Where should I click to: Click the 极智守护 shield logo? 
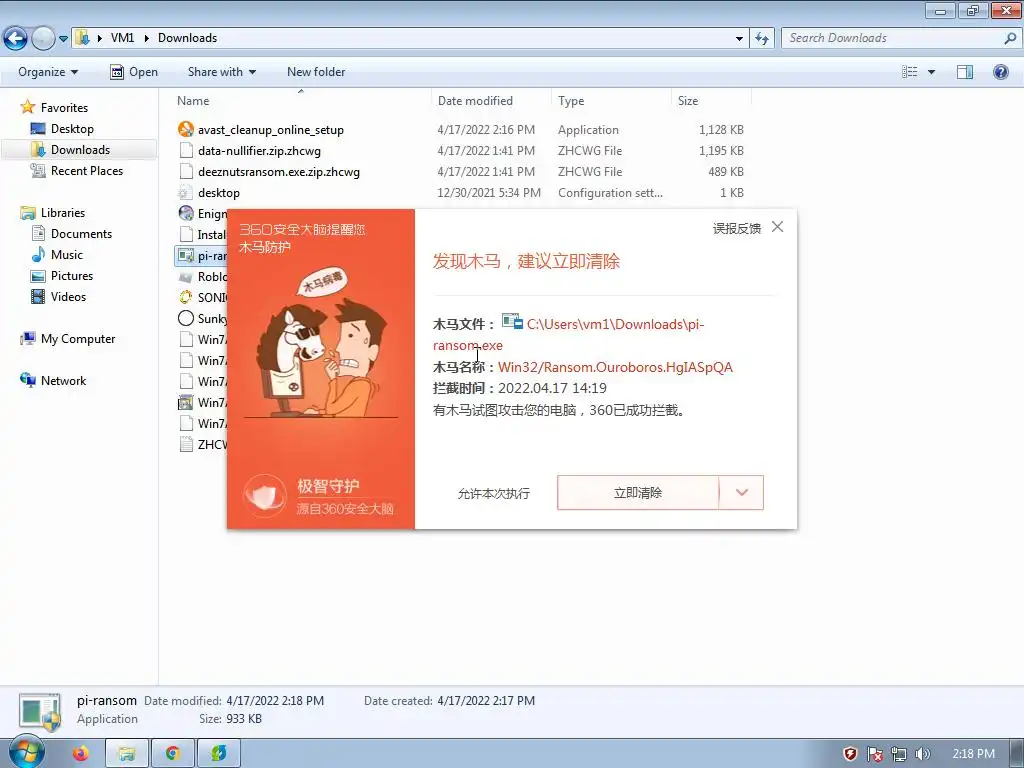click(x=264, y=496)
